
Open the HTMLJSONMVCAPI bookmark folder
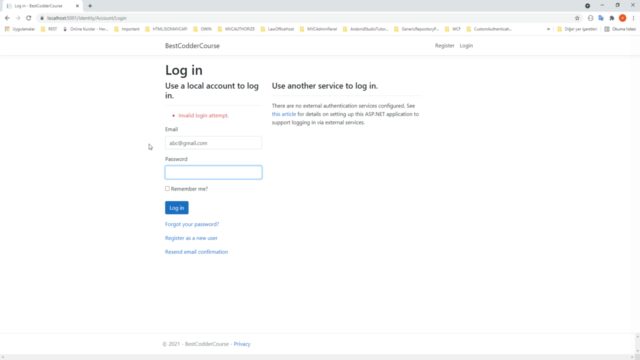click(x=166, y=29)
